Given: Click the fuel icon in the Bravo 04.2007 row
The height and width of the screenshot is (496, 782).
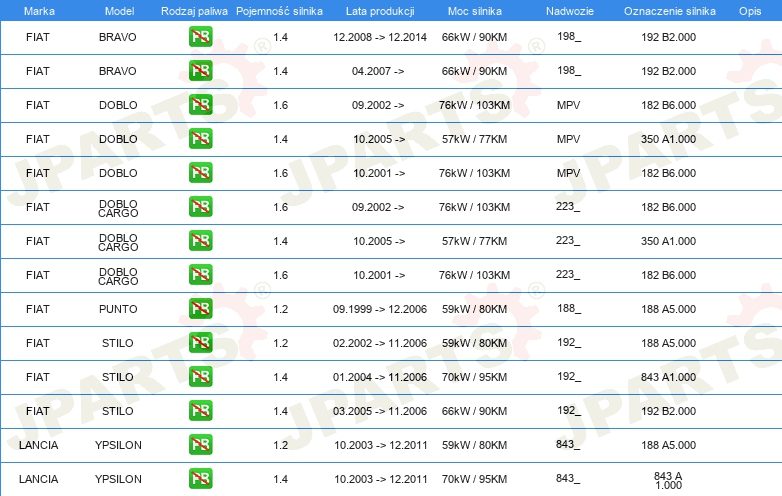Looking at the screenshot, I should point(200,71).
